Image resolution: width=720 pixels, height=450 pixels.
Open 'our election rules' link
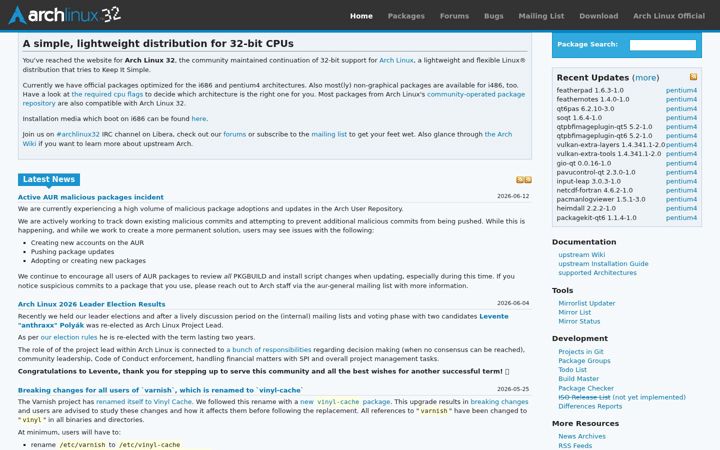[x=69, y=337]
